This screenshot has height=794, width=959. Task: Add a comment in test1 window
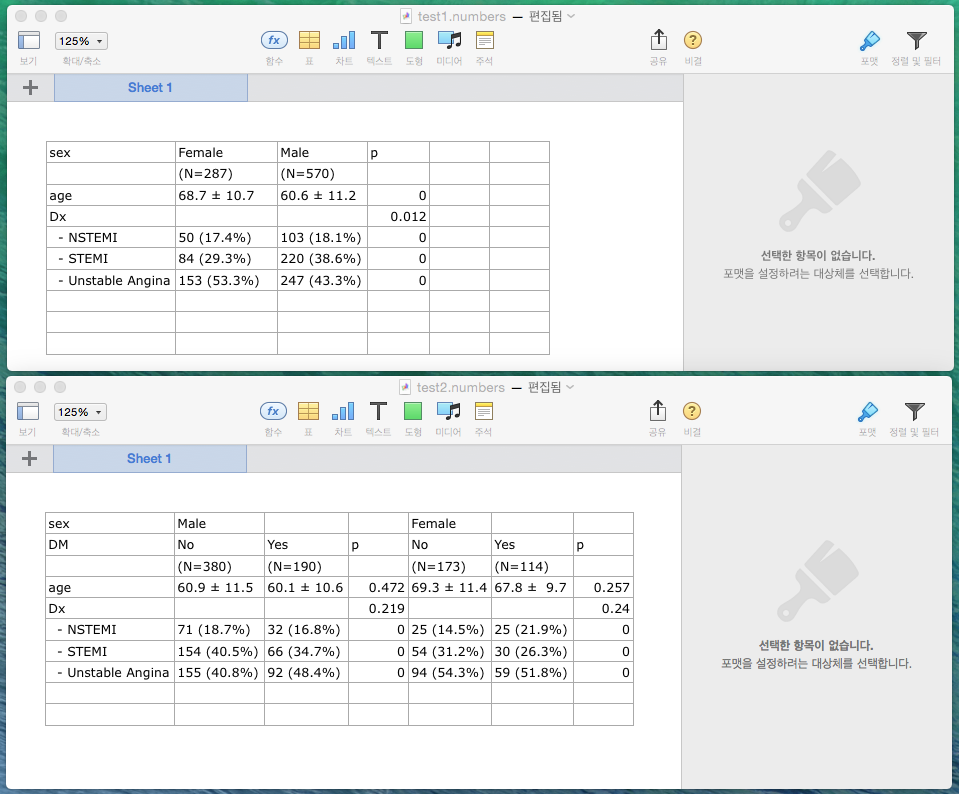pyautogui.click(x=485, y=41)
